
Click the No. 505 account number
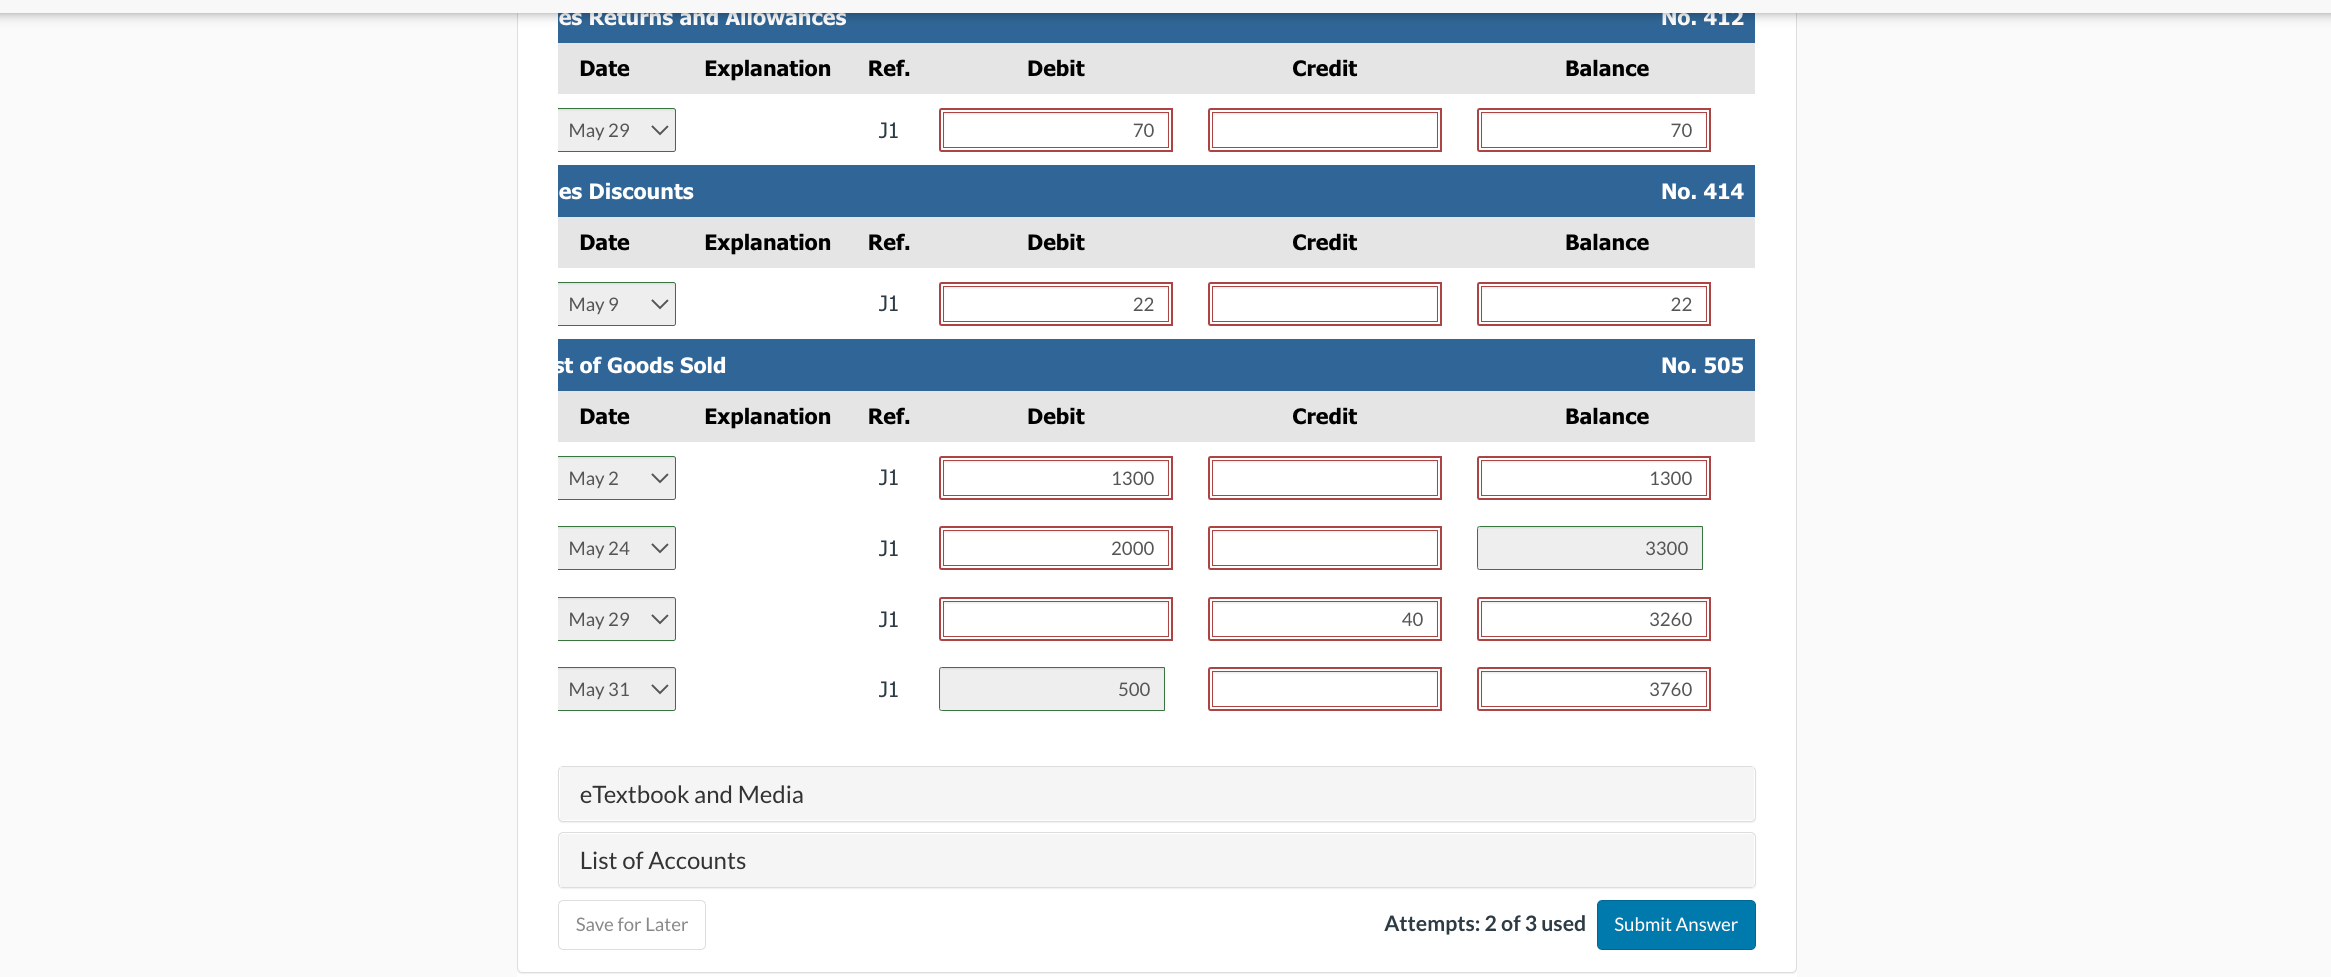(x=1702, y=365)
